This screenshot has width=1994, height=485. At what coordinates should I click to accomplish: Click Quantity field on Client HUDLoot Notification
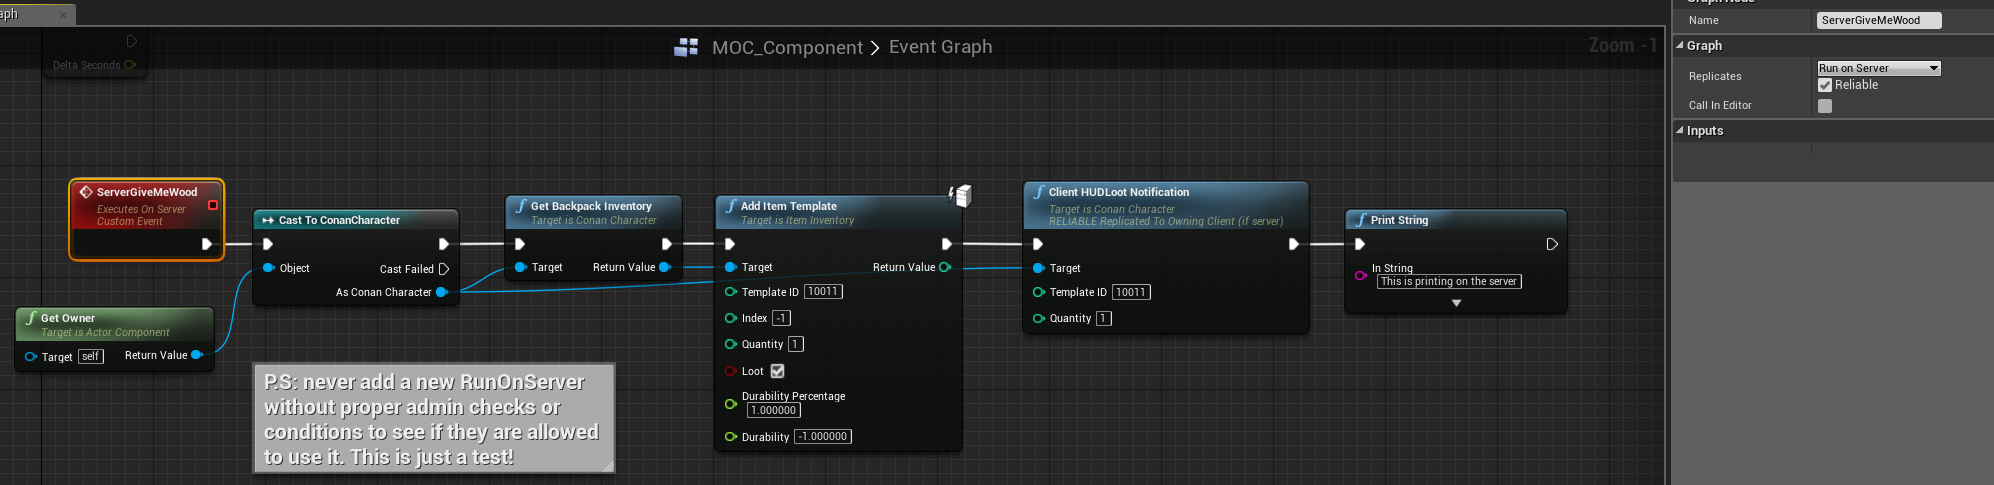(1104, 318)
